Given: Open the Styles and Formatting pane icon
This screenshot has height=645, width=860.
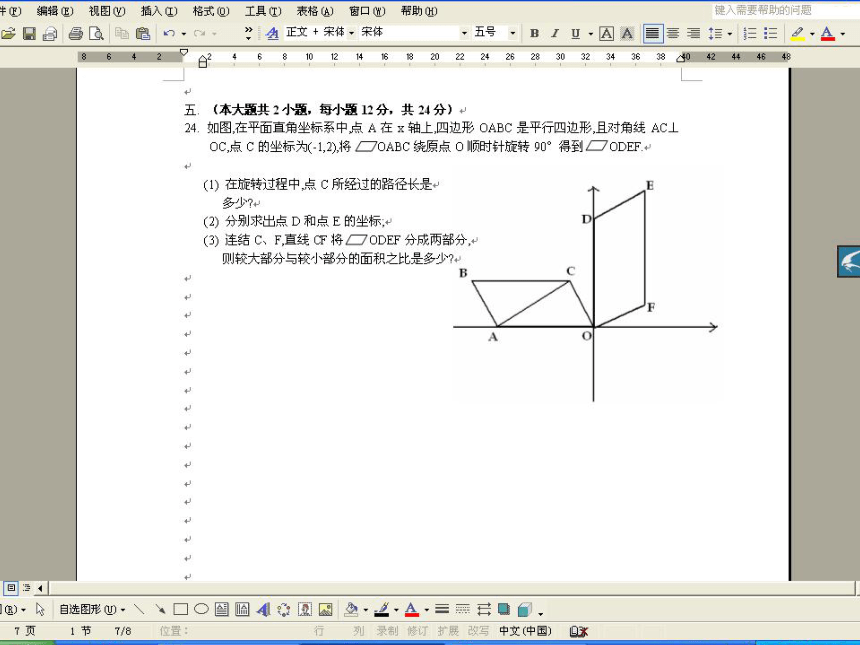Looking at the screenshot, I should coord(272,33).
